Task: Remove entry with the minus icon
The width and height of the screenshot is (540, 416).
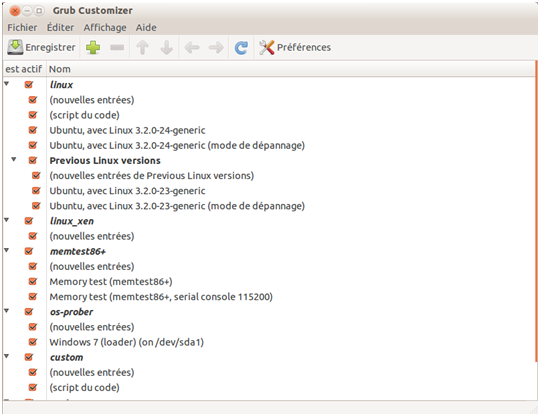Action: point(117,48)
